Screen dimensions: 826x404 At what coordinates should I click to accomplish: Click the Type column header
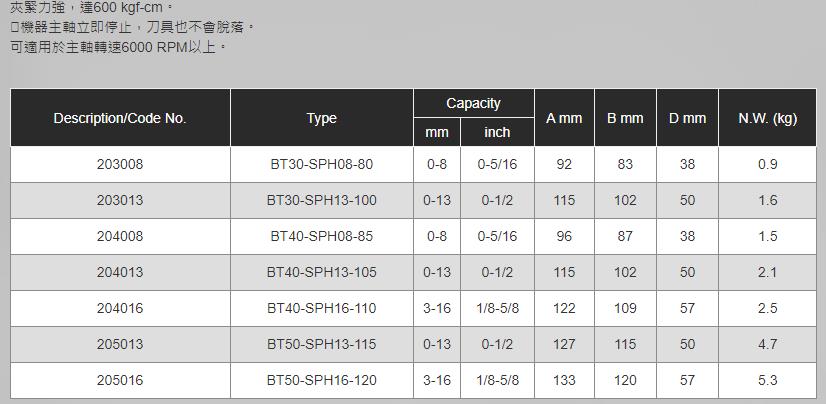(x=322, y=118)
